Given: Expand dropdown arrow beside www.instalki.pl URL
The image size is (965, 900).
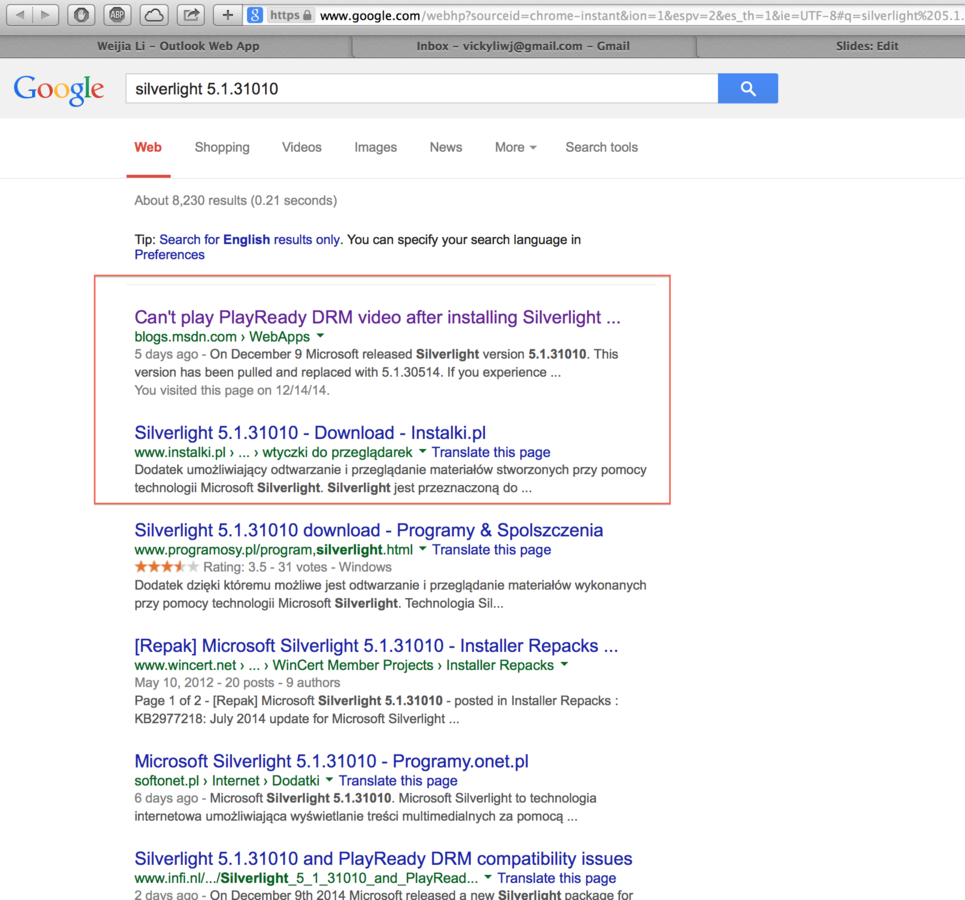Looking at the screenshot, I should (422, 451).
